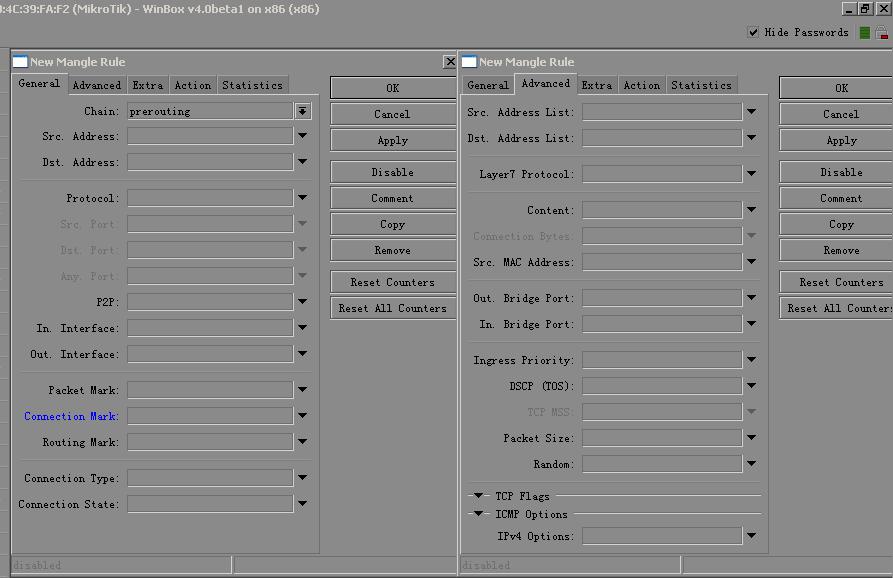Expand the Dst. Address field
This screenshot has height=578, width=893.
302,162
